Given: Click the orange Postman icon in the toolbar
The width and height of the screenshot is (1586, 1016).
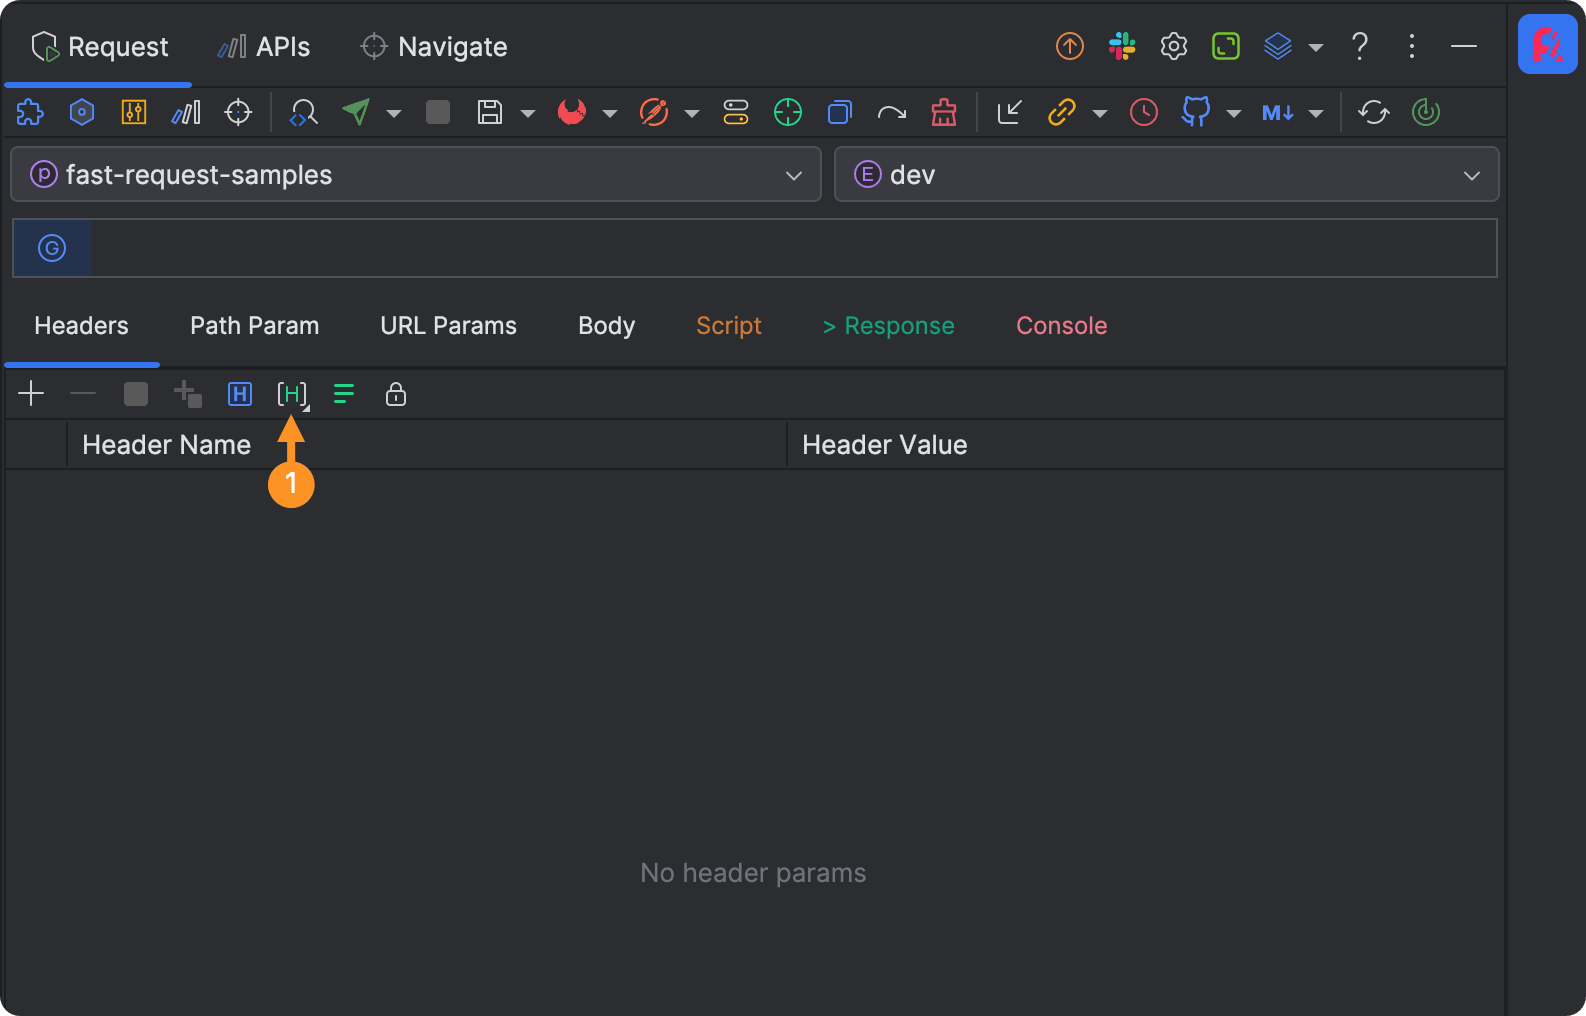Looking at the screenshot, I should pyautogui.click(x=653, y=112).
